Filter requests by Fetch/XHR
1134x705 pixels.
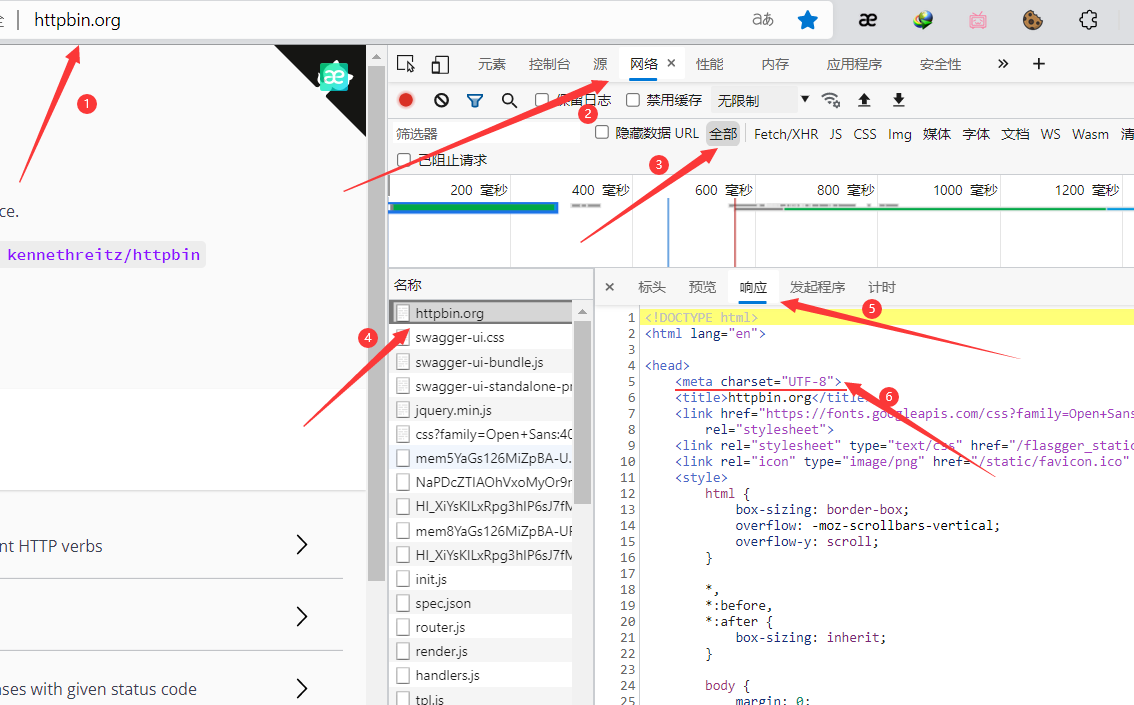[x=786, y=134]
